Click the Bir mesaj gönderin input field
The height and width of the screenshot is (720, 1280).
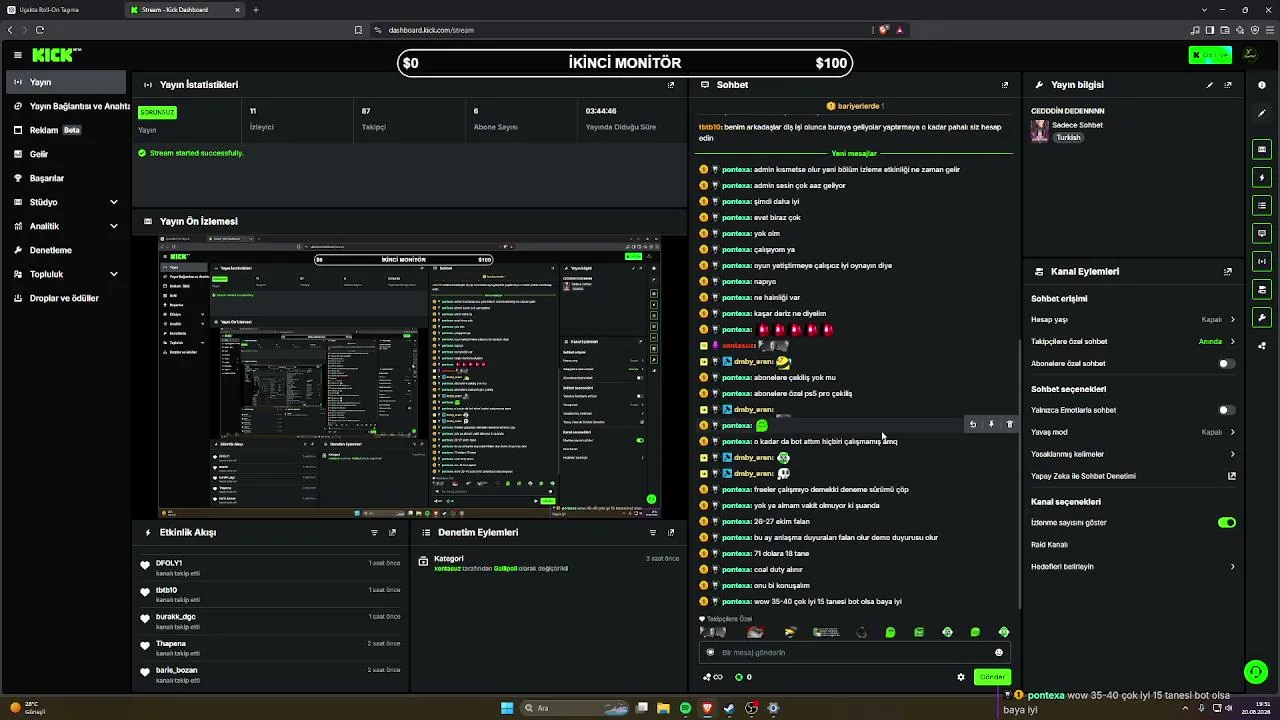pyautogui.click(x=853, y=652)
